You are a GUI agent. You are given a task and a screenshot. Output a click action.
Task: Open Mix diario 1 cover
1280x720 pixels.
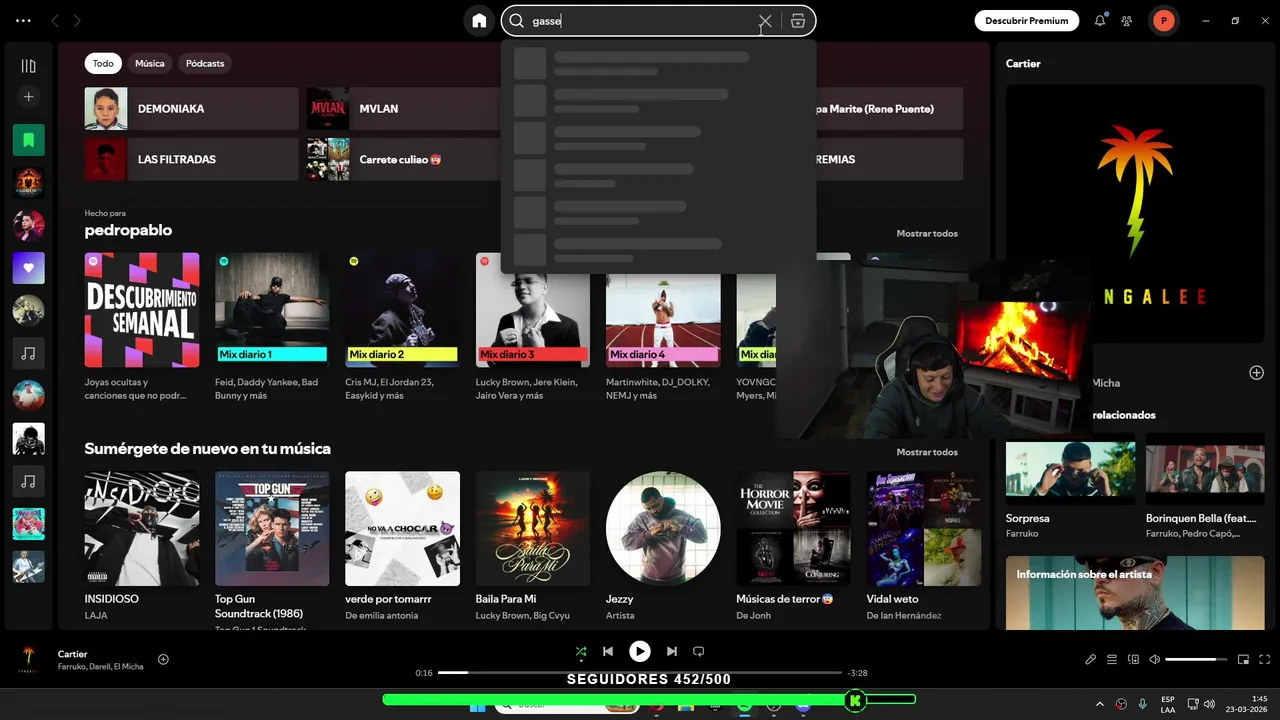272,310
